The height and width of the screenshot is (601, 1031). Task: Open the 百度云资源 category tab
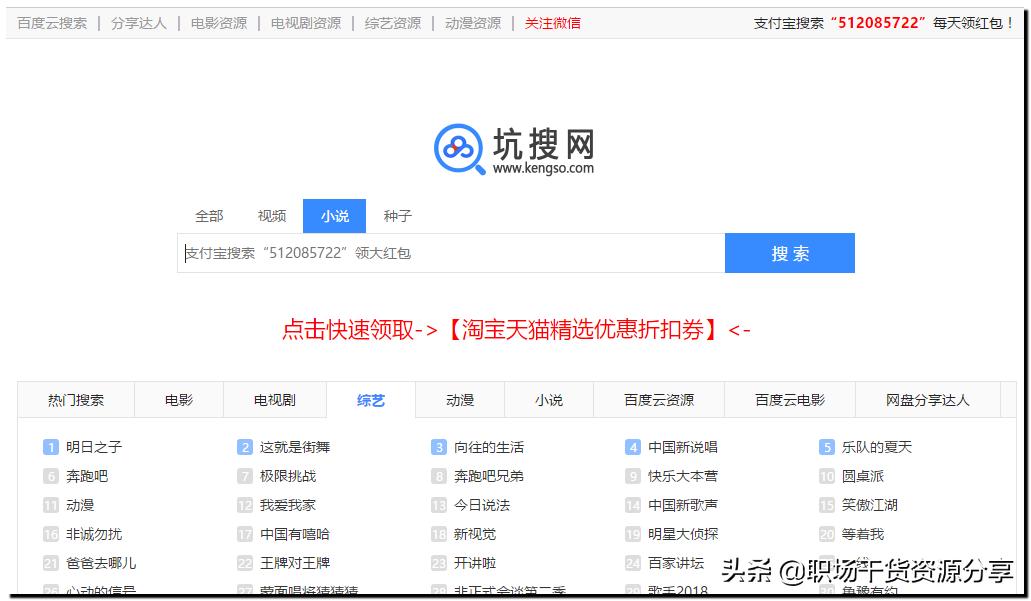660,399
